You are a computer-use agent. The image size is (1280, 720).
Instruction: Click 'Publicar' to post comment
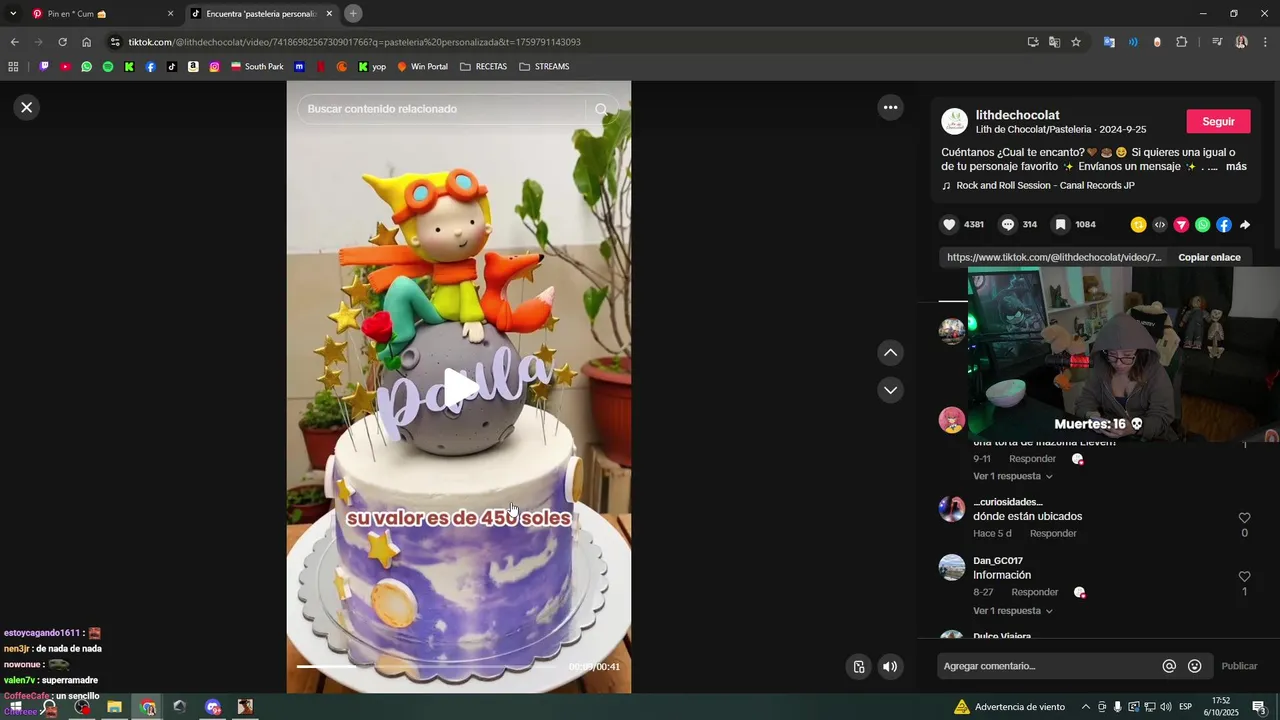(1239, 666)
